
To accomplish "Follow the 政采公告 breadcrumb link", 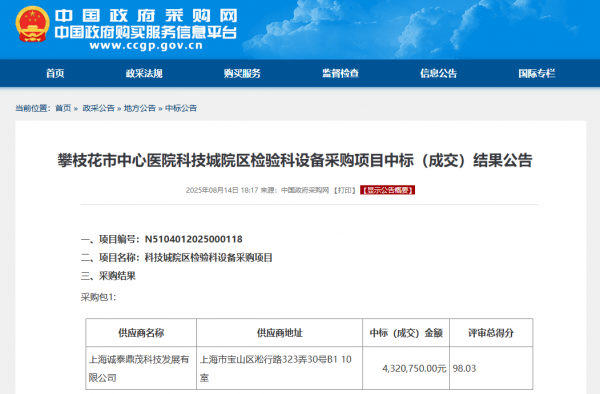I will pyautogui.click(x=98, y=108).
